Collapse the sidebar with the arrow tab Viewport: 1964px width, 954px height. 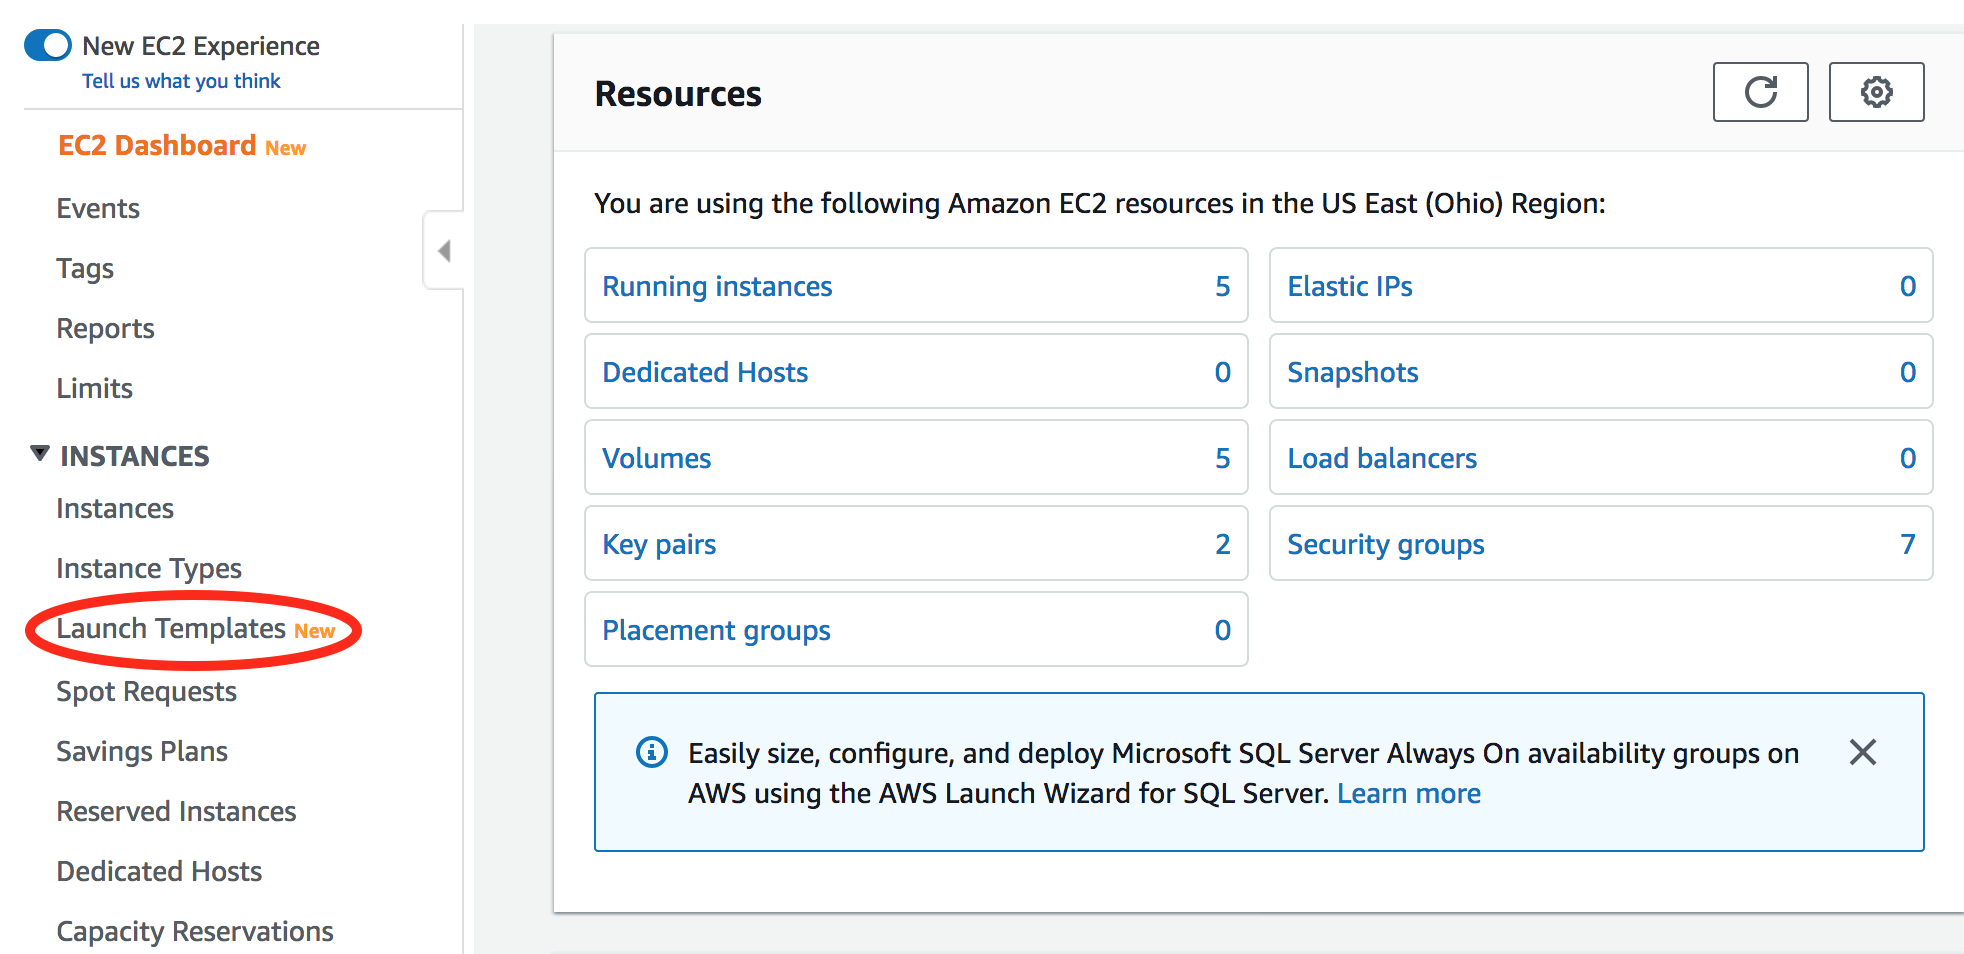coord(444,250)
